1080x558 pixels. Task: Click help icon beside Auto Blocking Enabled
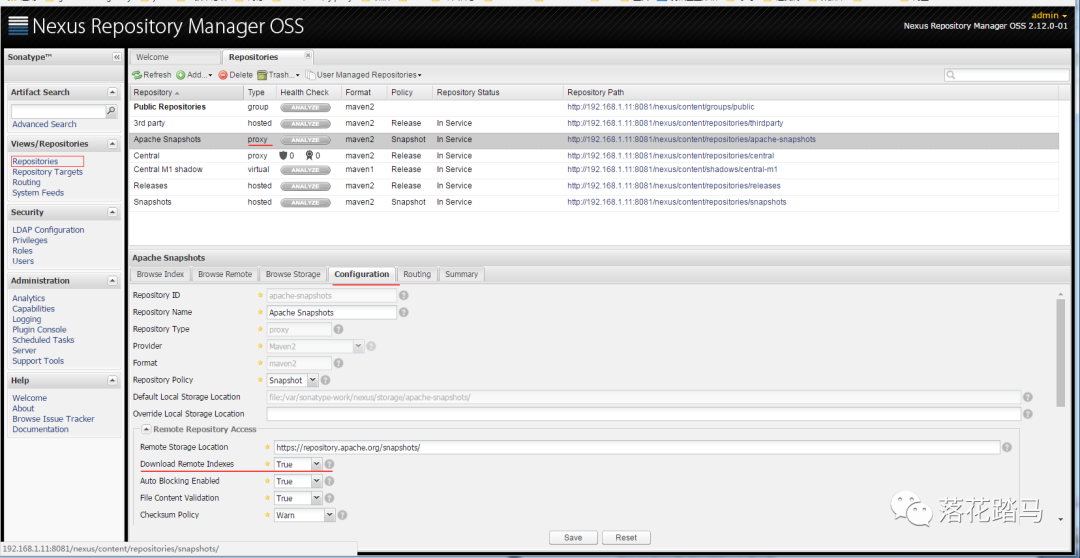pyautogui.click(x=329, y=482)
